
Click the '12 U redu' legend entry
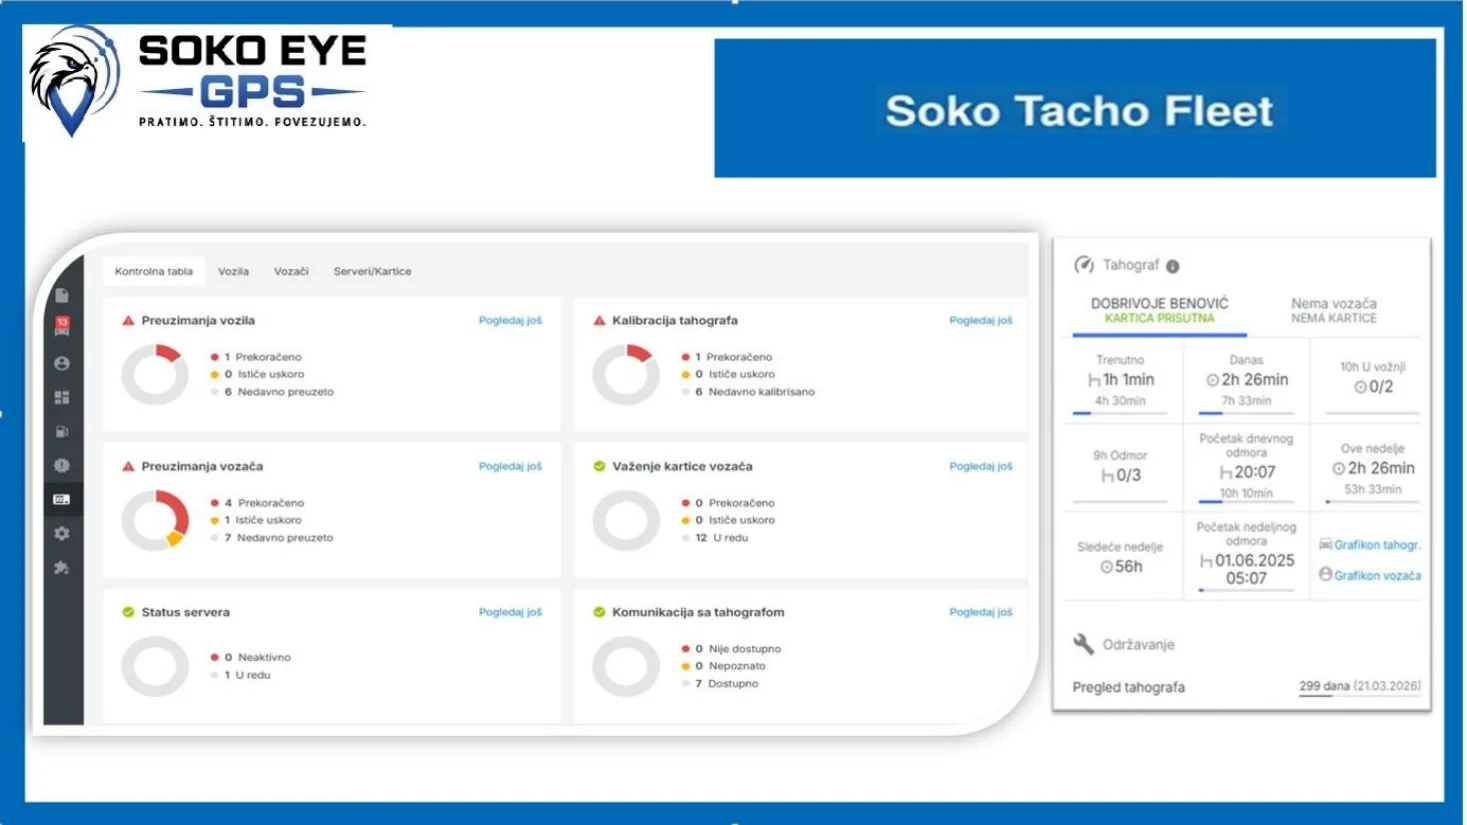click(716, 538)
